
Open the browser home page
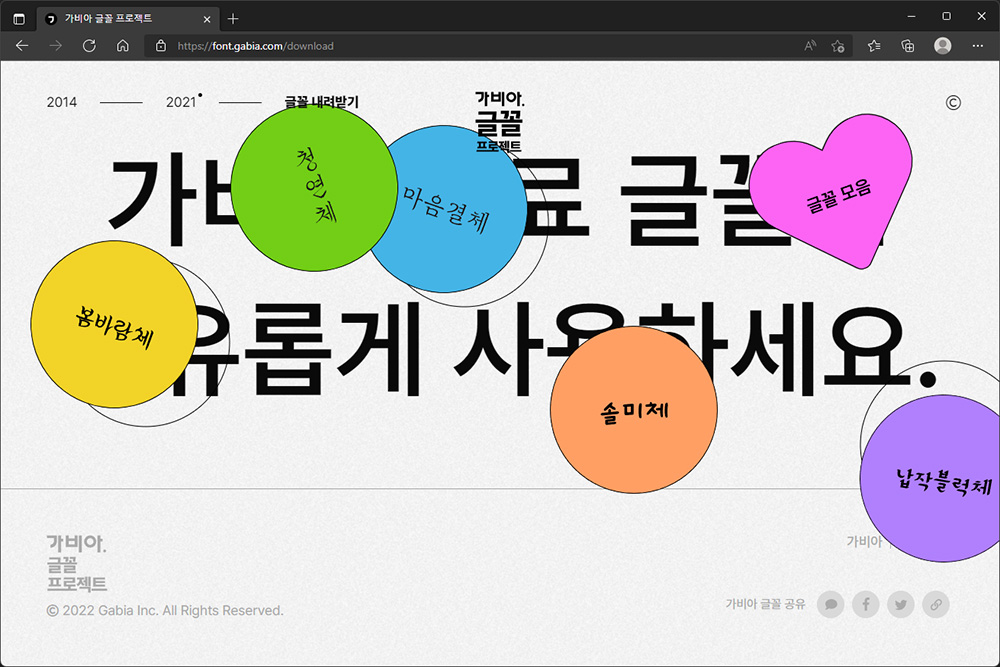click(122, 46)
